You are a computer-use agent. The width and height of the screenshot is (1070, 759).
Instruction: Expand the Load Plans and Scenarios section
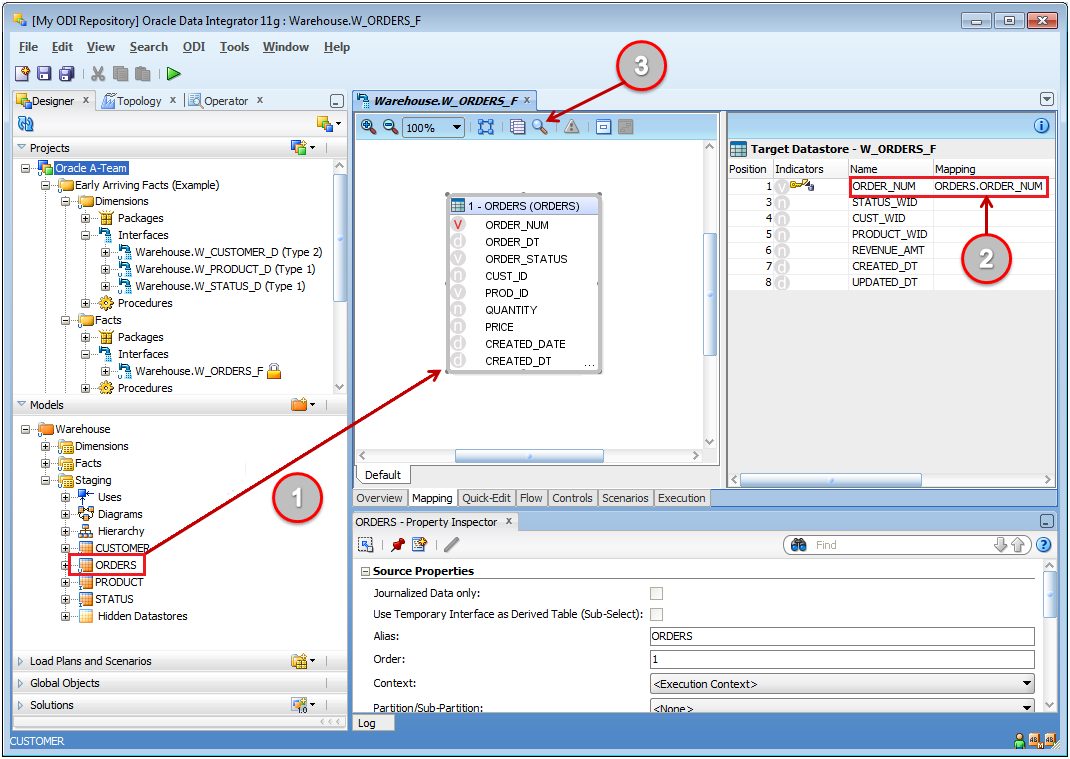[23, 662]
